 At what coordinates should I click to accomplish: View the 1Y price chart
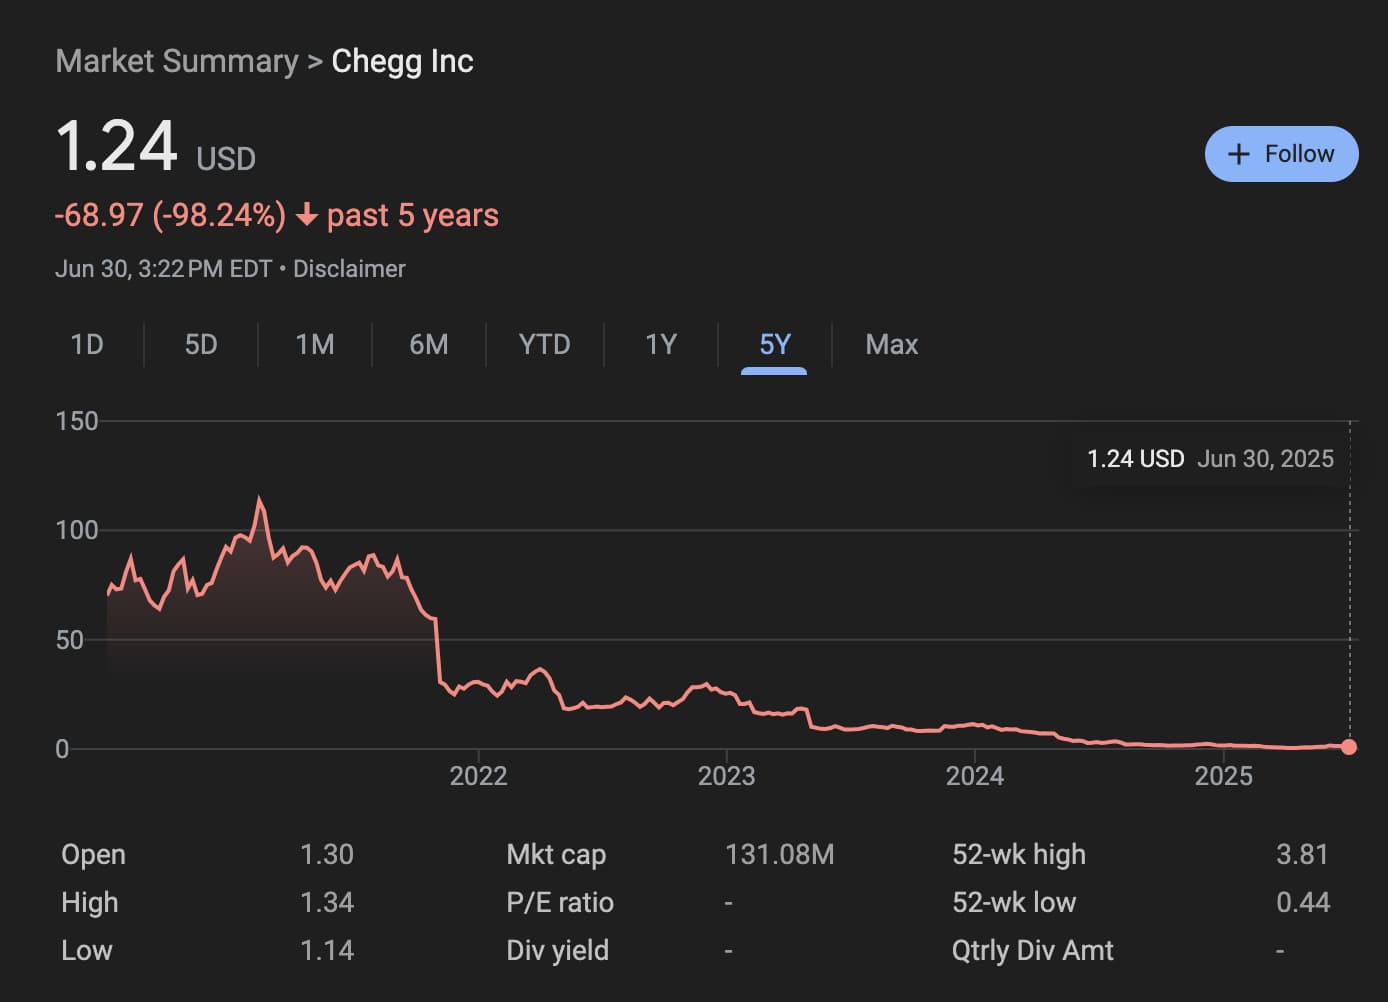click(661, 345)
